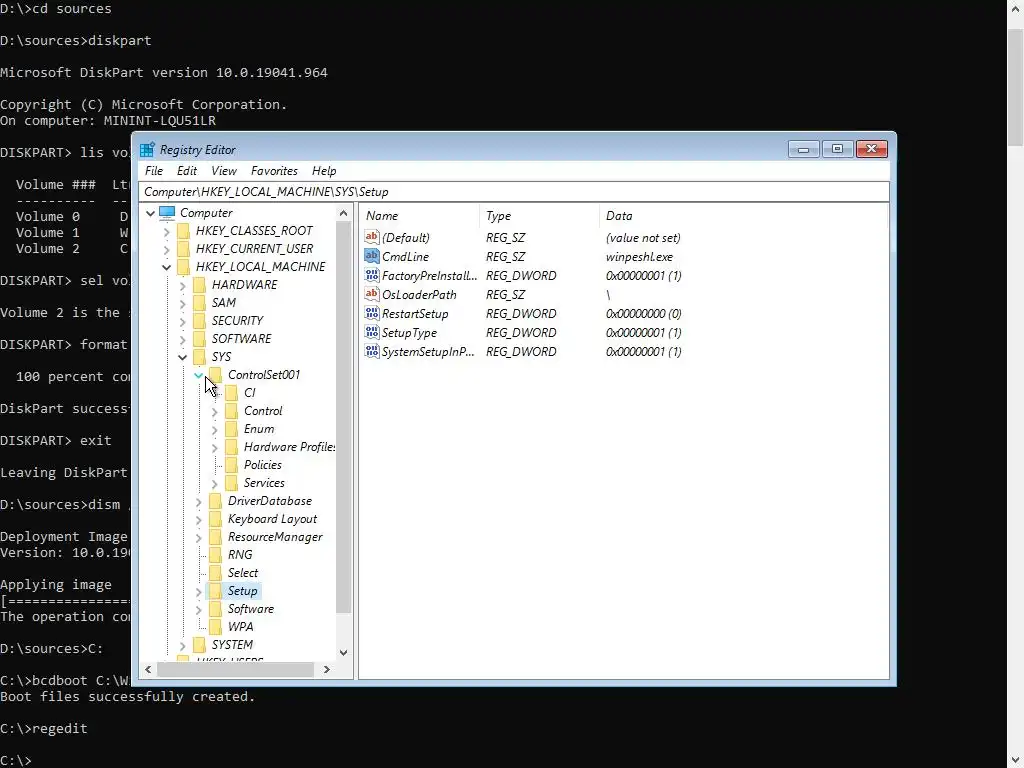Collapse the SYS loaded hive
The width and height of the screenshot is (1024, 768).
(182, 357)
